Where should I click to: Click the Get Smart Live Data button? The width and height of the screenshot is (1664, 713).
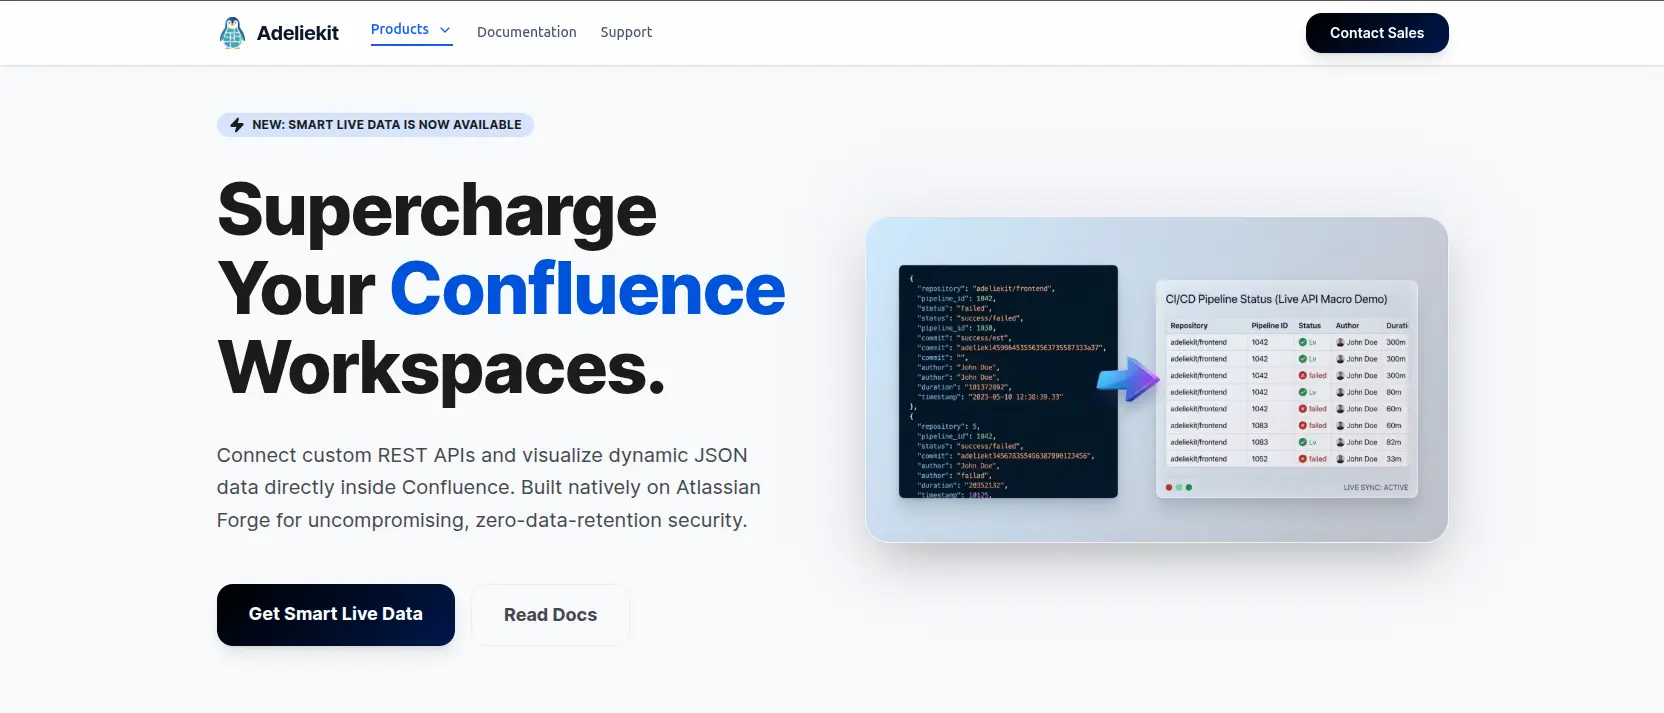[x=336, y=614]
